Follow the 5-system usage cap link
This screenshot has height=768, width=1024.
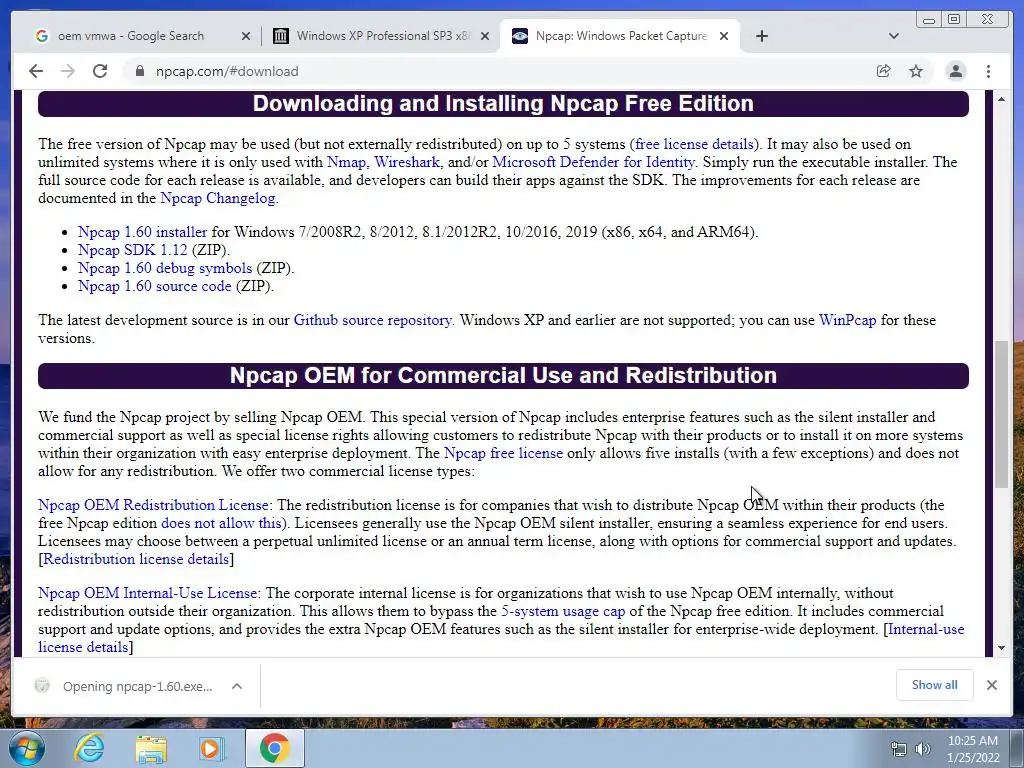[563, 611]
